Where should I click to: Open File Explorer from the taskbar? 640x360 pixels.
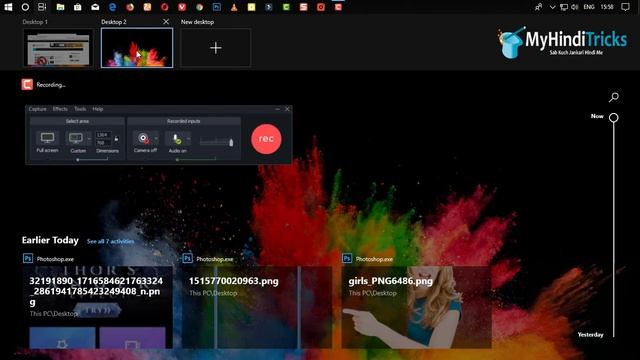click(x=60, y=7)
